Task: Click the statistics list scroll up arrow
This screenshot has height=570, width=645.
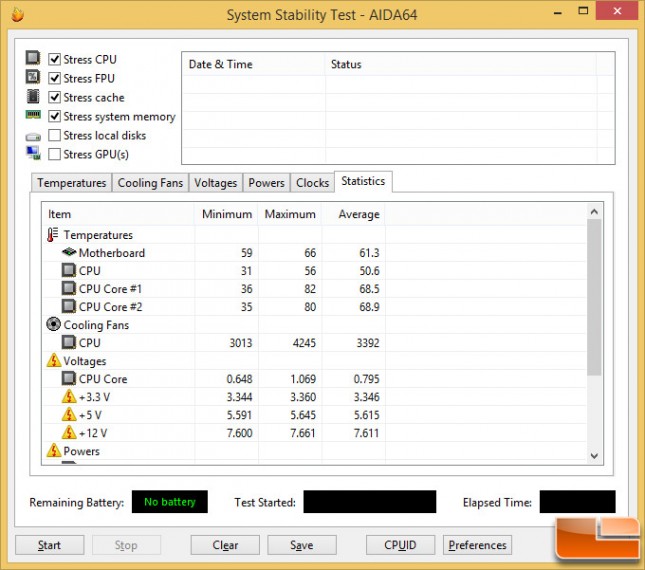Action: tap(594, 211)
